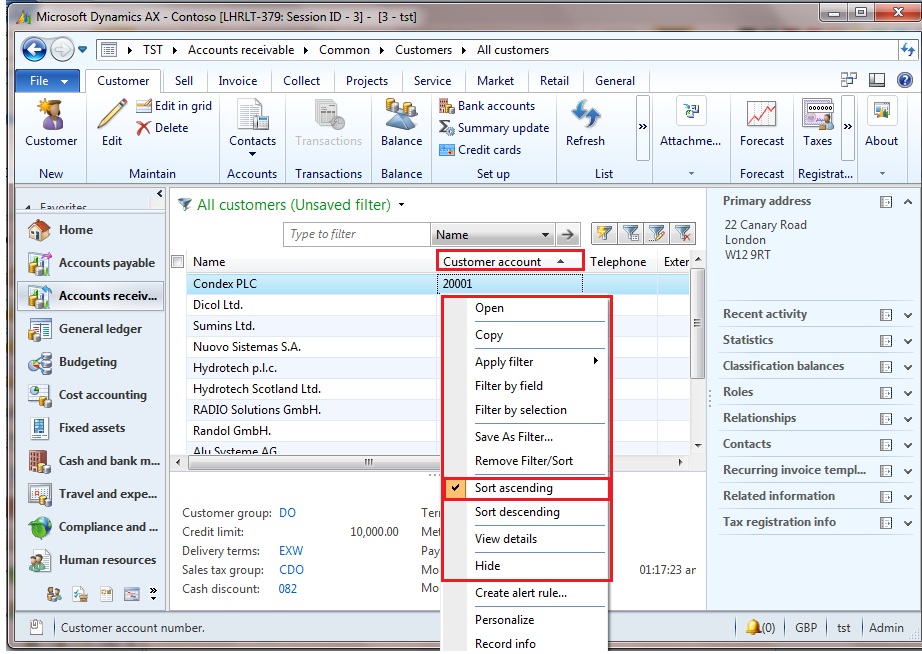
Task: Switch to the Invoice ribbon tab
Action: tap(238, 81)
